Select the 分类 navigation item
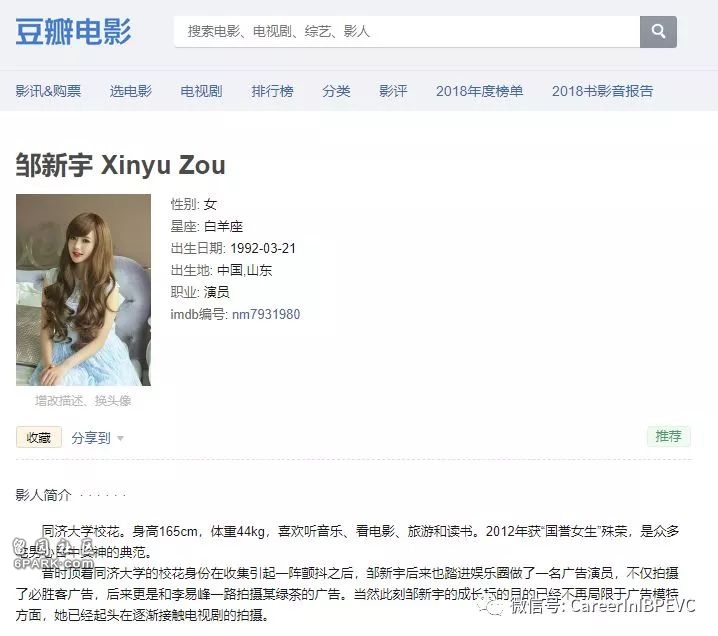 336,91
